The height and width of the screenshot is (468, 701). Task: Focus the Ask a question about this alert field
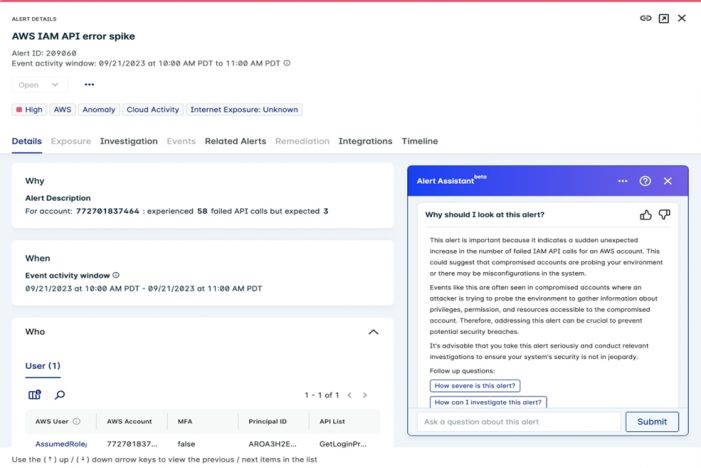pyautogui.click(x=519, y=422)
